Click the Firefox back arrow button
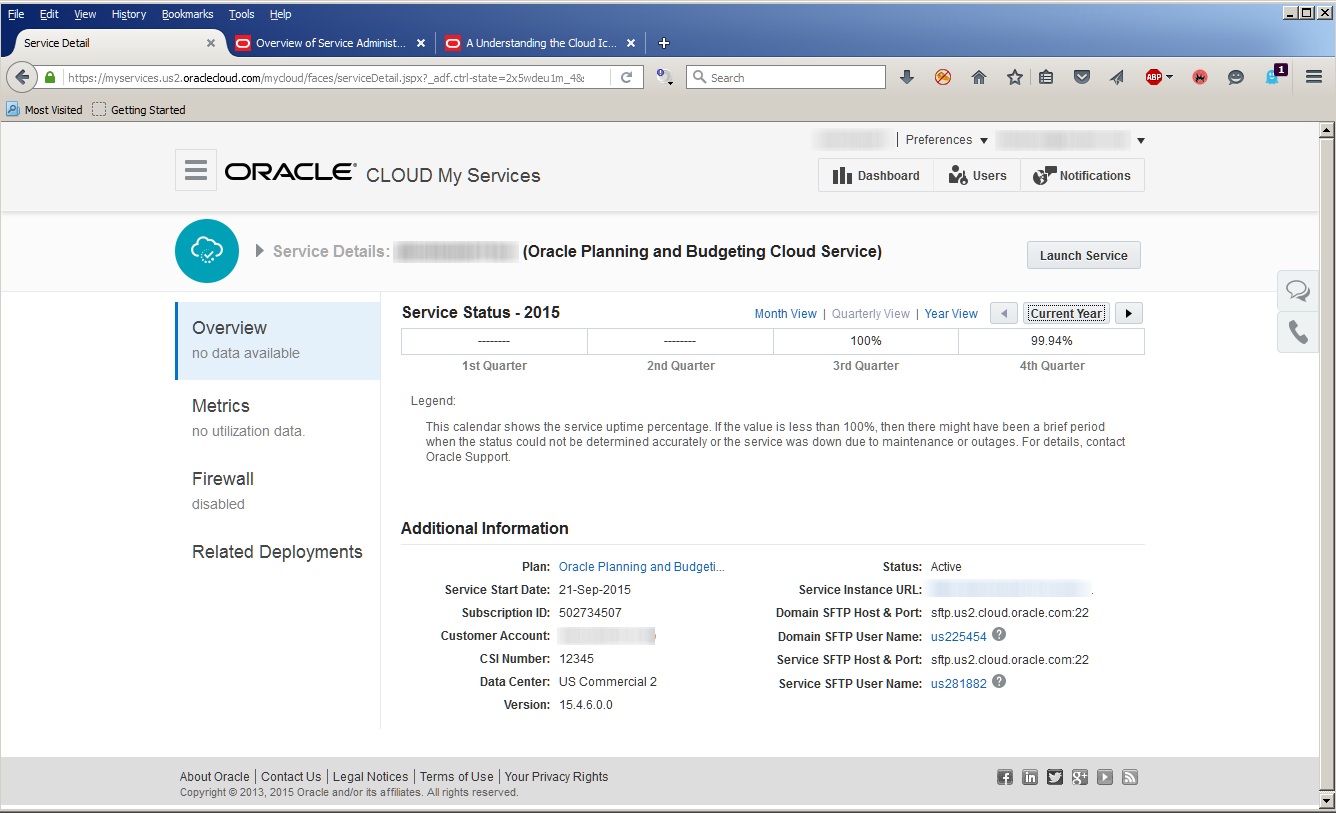Image resolution: width=1336 pixels, height=813 pixels. [23, 77]
